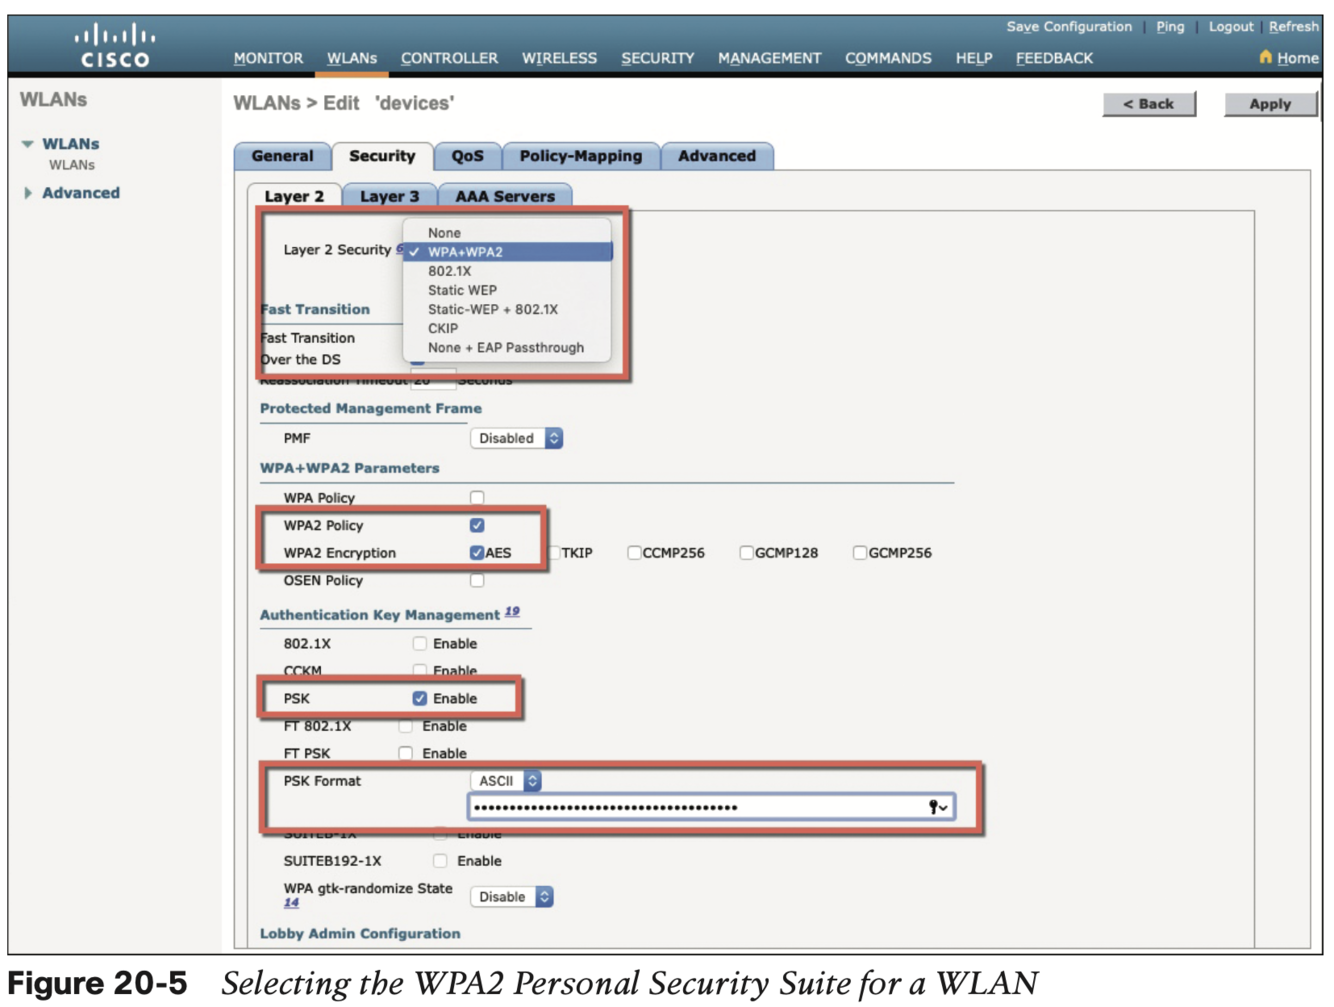Choose Static-WEP + 802.1X option
The width and height of the screenshot is (1334, 1007).
click(x=507, y=309)
